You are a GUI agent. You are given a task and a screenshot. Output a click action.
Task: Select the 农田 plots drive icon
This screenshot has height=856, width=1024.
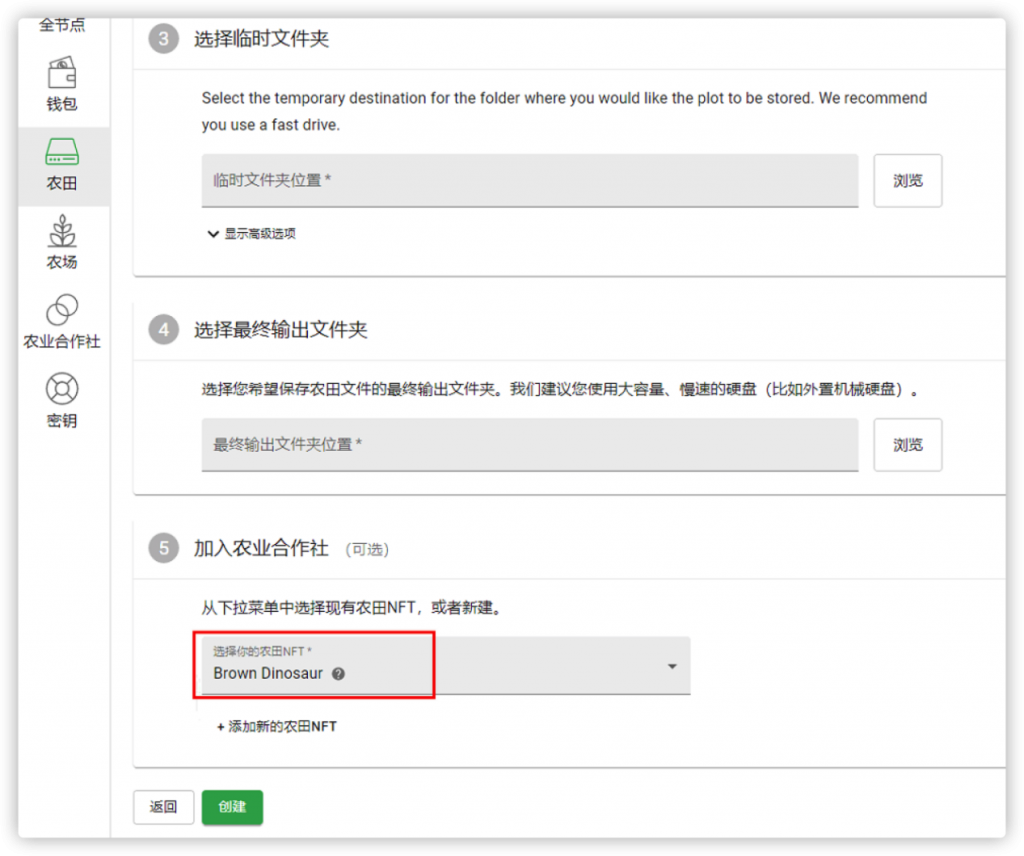(x=62, y=151)
